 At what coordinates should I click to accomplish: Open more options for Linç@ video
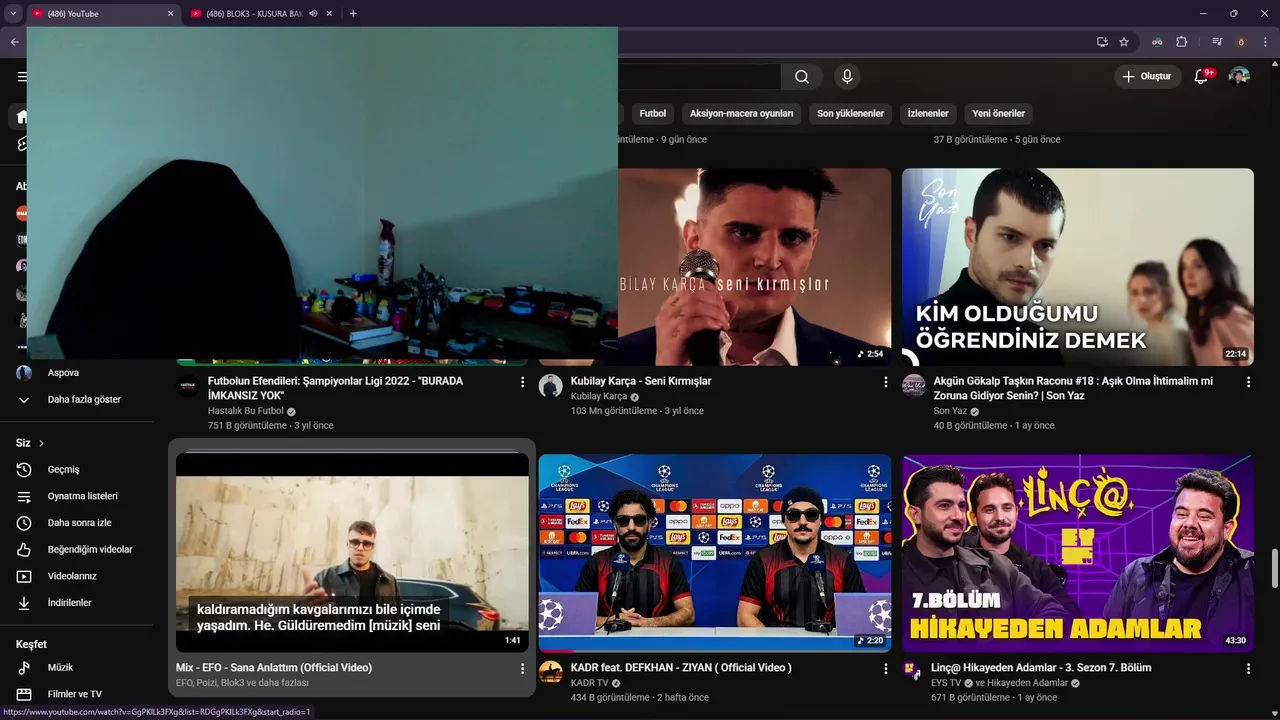point(1248,668)
